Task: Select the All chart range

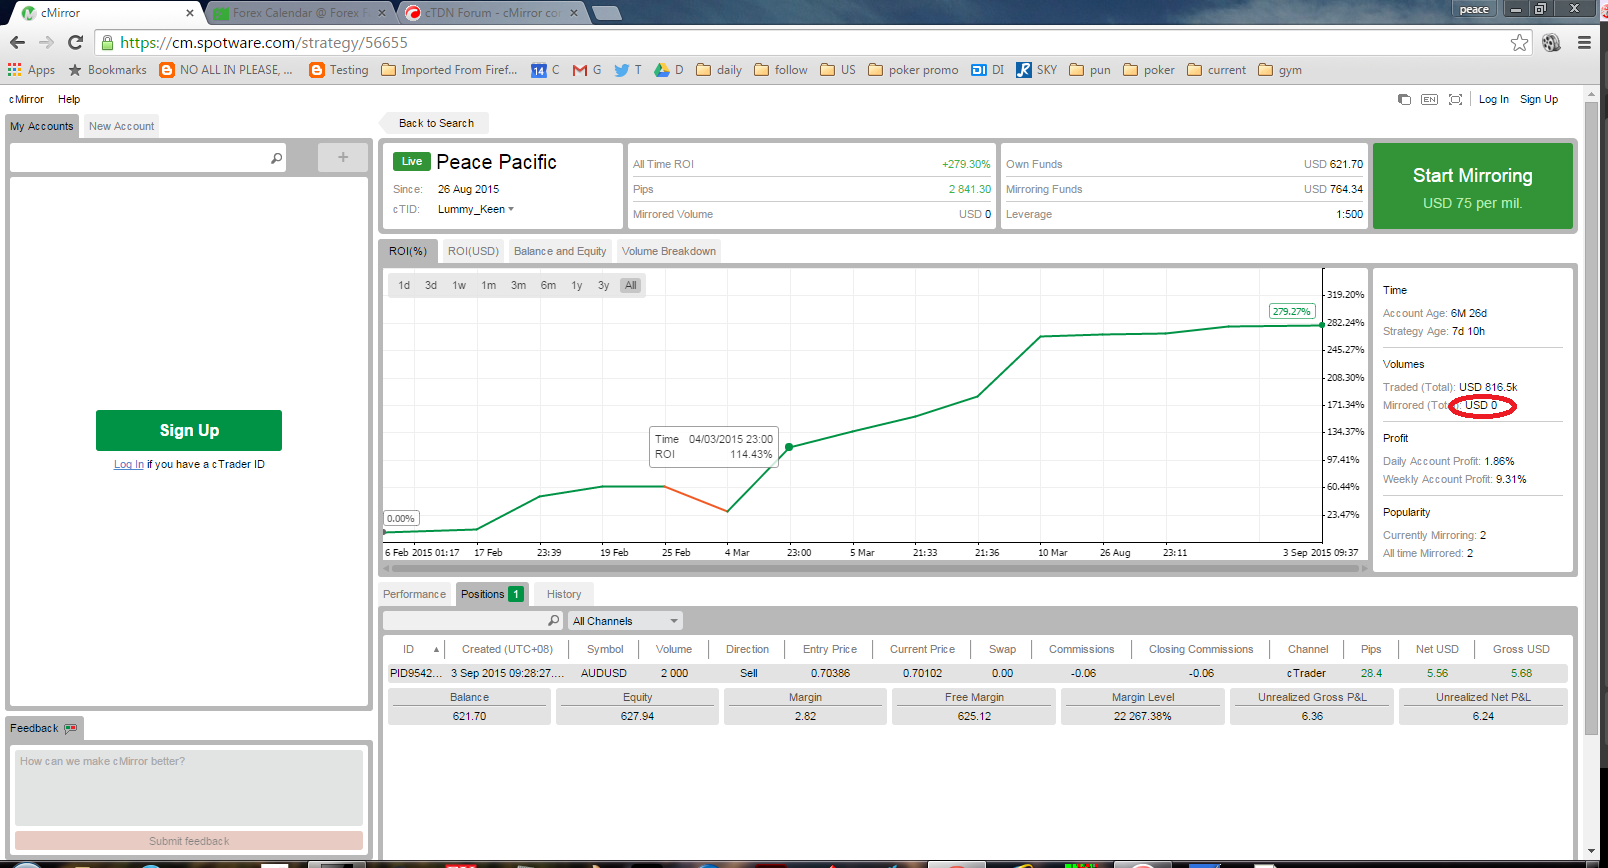Action: pyautogui.click(x=631, y=285)
